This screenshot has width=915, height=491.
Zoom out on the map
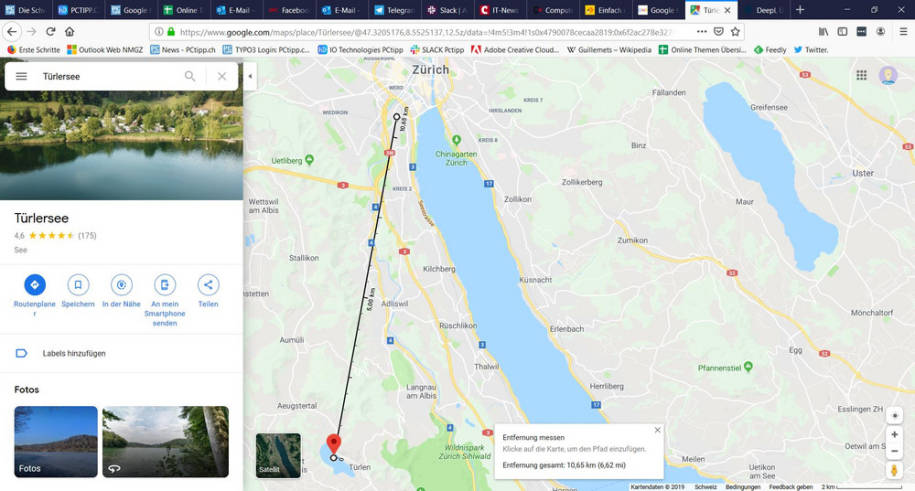tap(894, 450)
